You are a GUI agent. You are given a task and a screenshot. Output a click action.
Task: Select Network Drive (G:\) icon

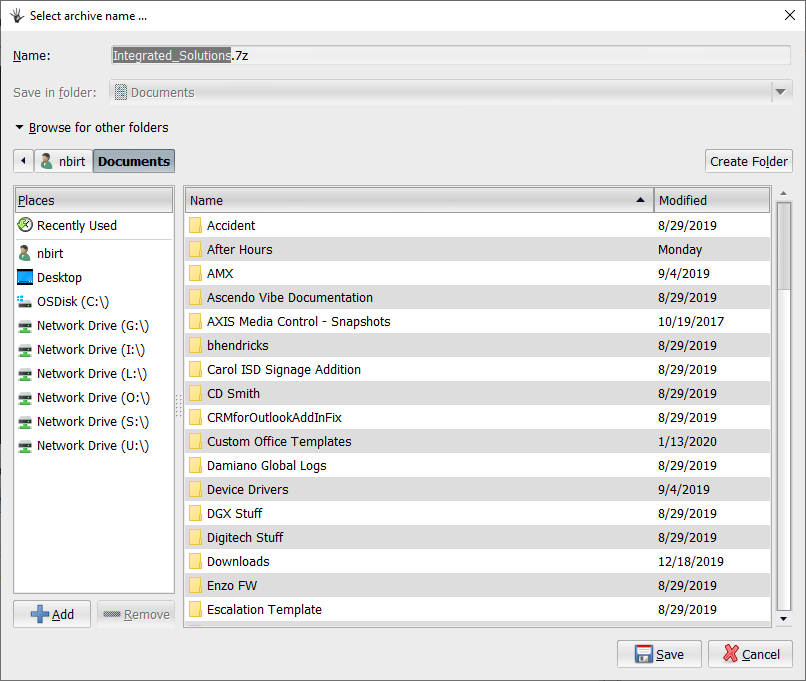pyautogui.click(x=25, y=326)
